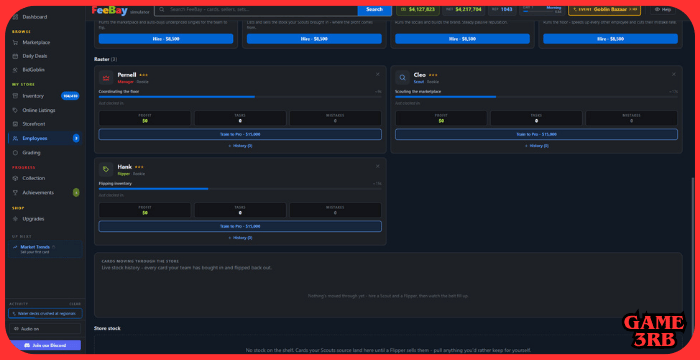Expand Pernell's History section

pos(240,146)
